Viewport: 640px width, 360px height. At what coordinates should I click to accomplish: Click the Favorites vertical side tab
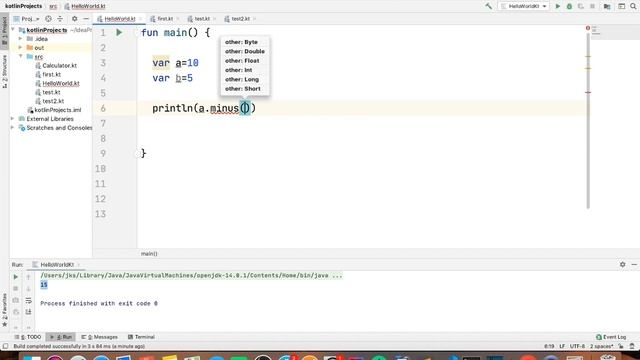[x=4, y=310]
